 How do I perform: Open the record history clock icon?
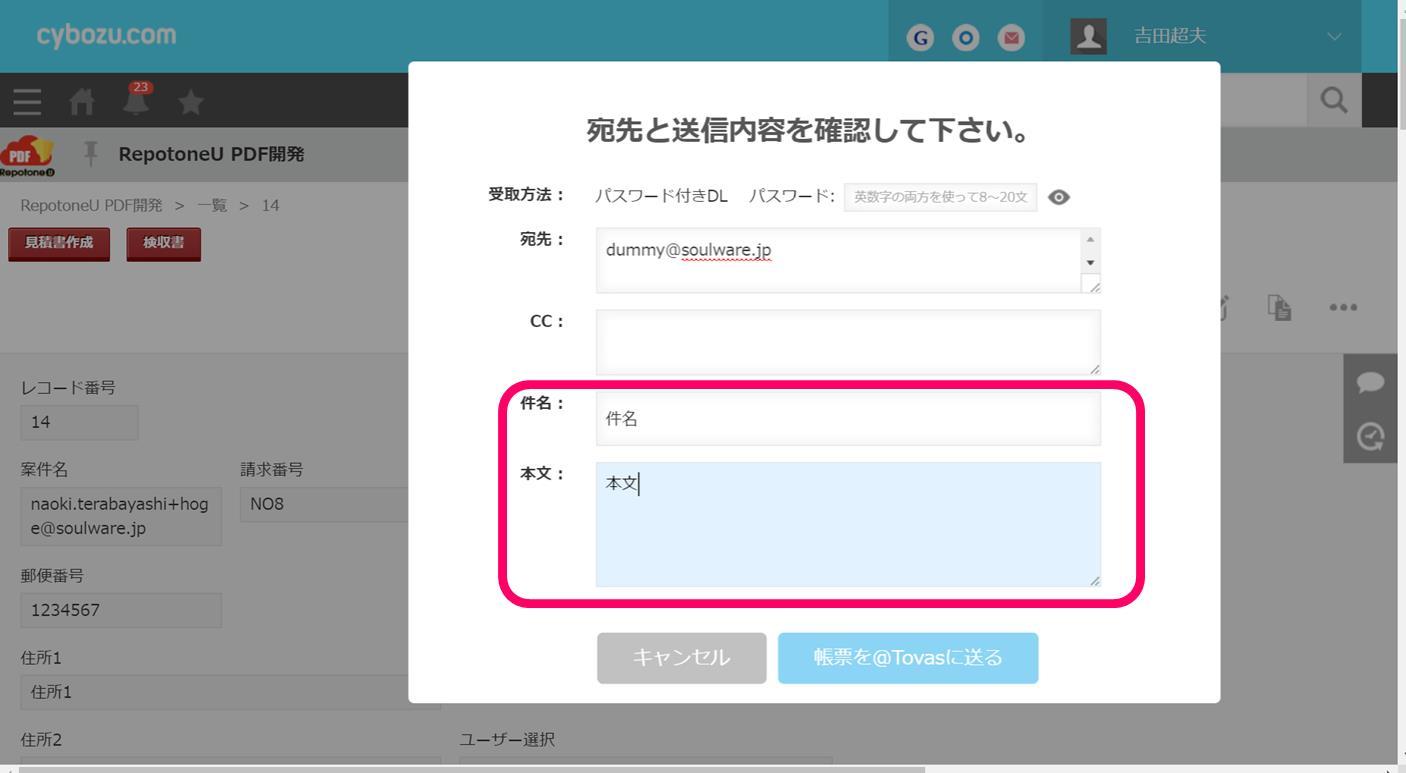(1371, 436)
